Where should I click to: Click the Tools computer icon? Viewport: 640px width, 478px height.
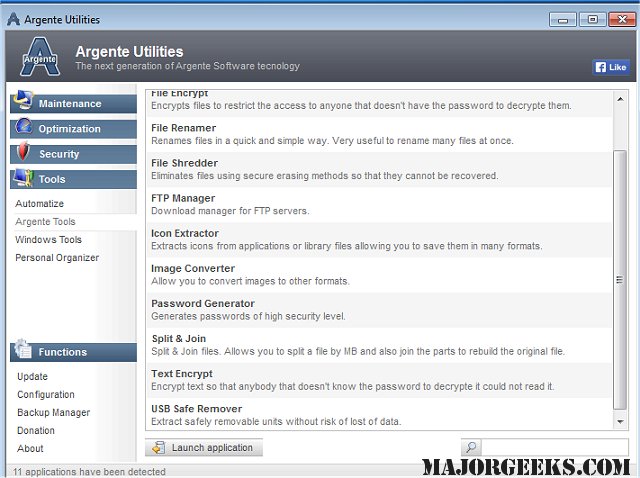pos(23,178)
